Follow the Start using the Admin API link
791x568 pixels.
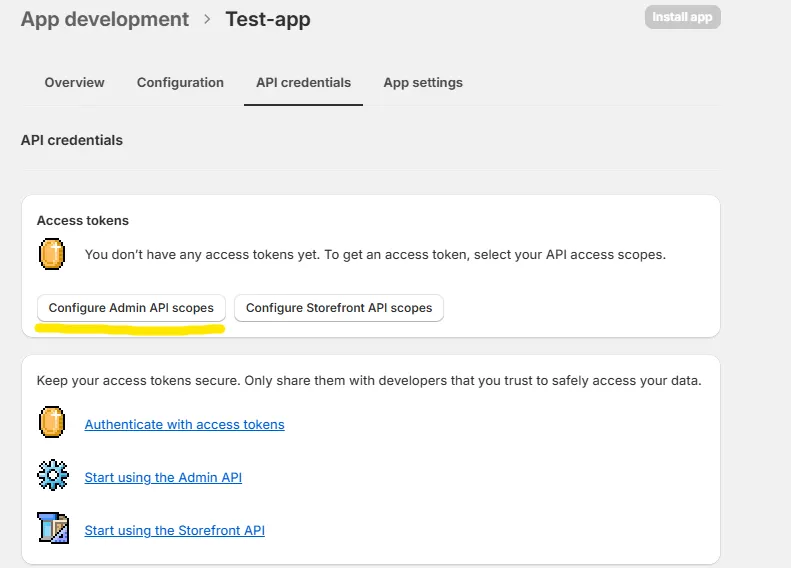[163, 477]
